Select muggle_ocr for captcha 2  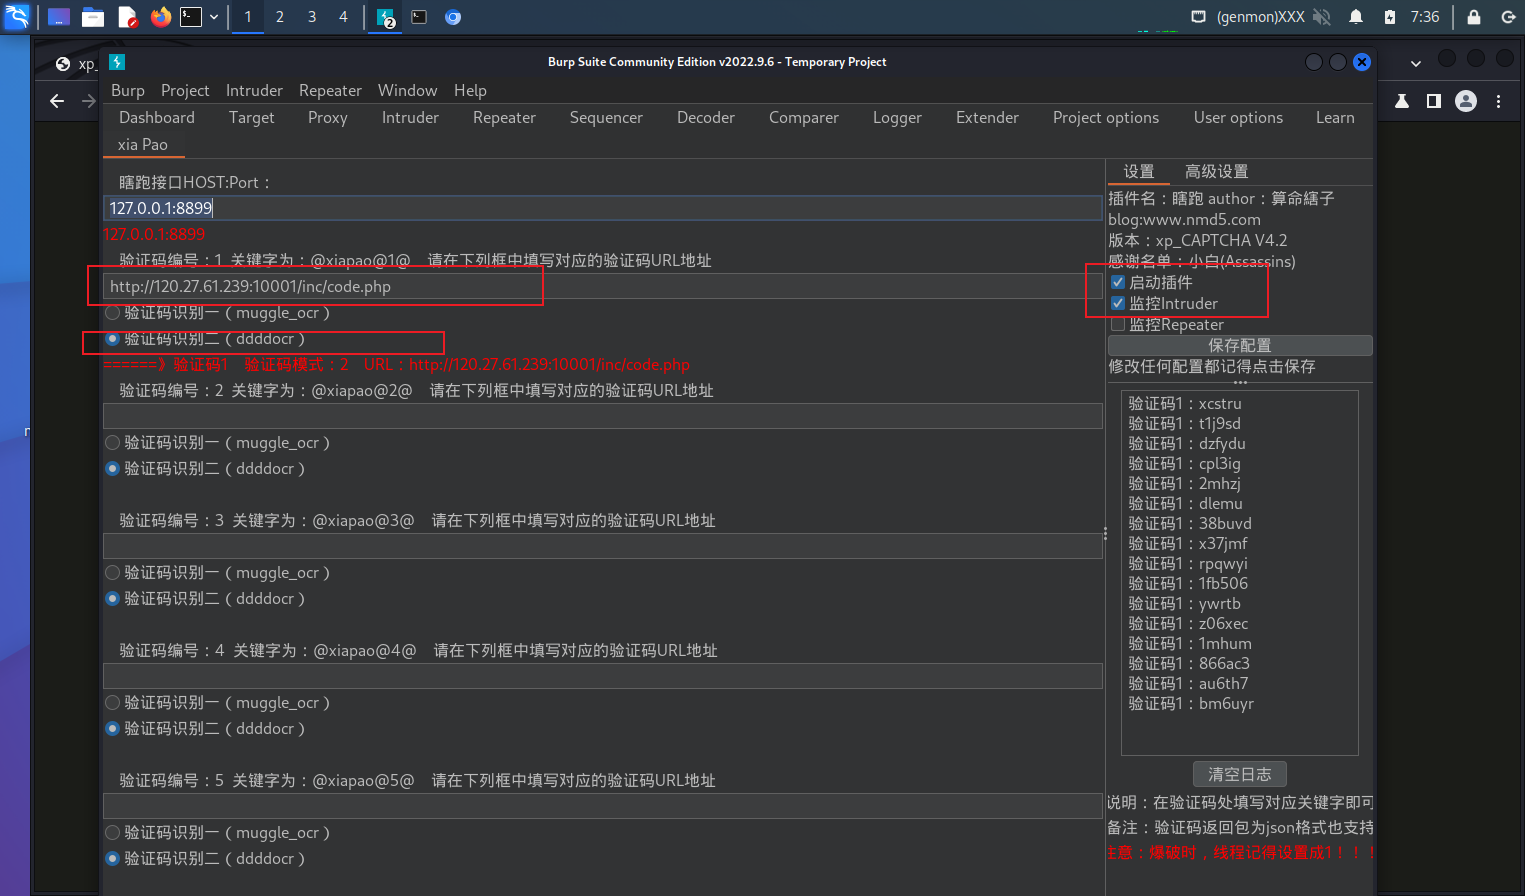[113, 443]
